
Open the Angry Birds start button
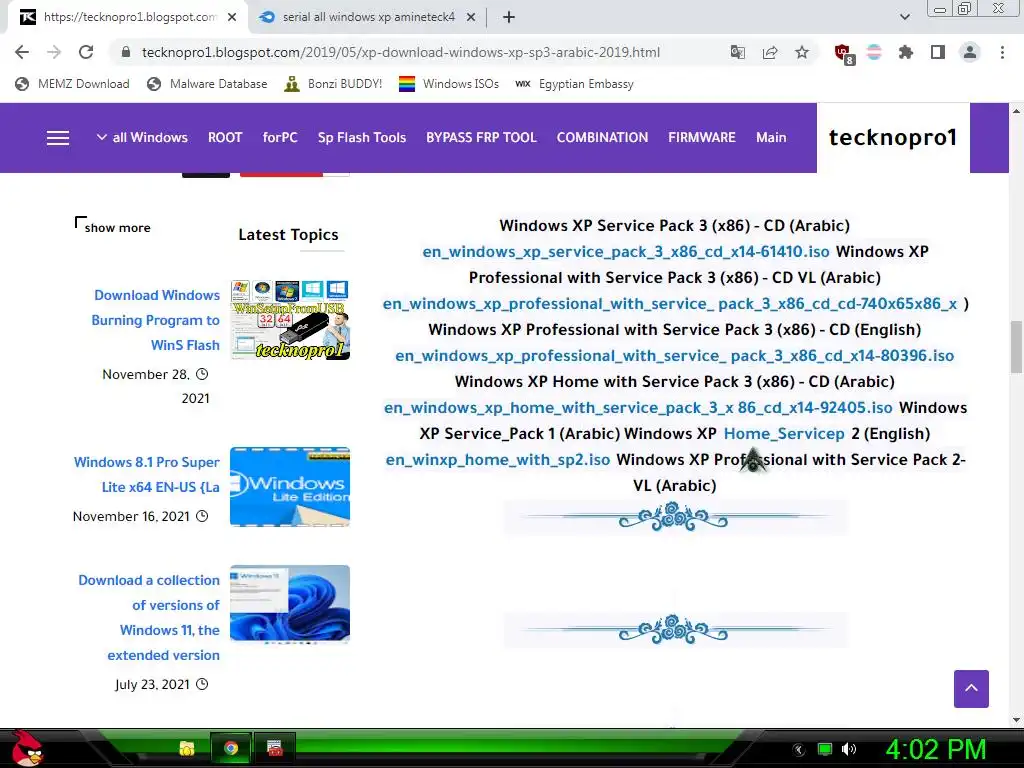pos(26,748)
